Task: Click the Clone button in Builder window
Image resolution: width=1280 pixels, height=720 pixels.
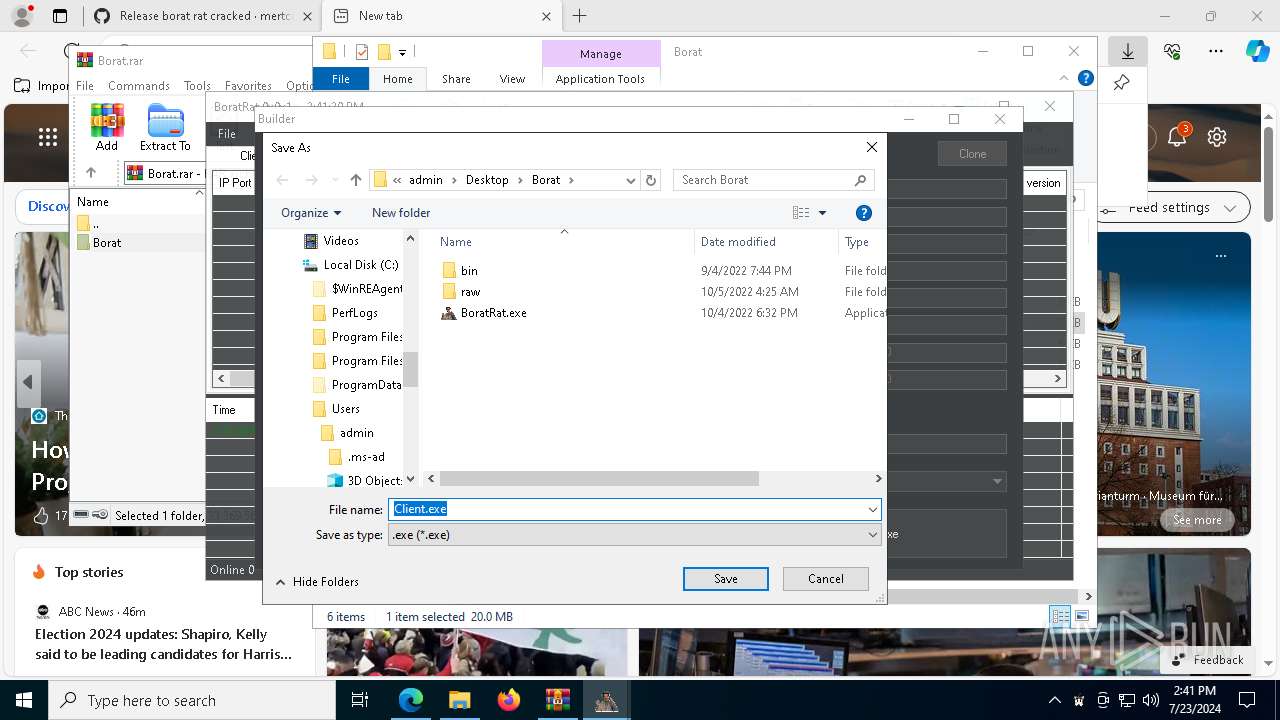Action: click(x=972, y=154)
